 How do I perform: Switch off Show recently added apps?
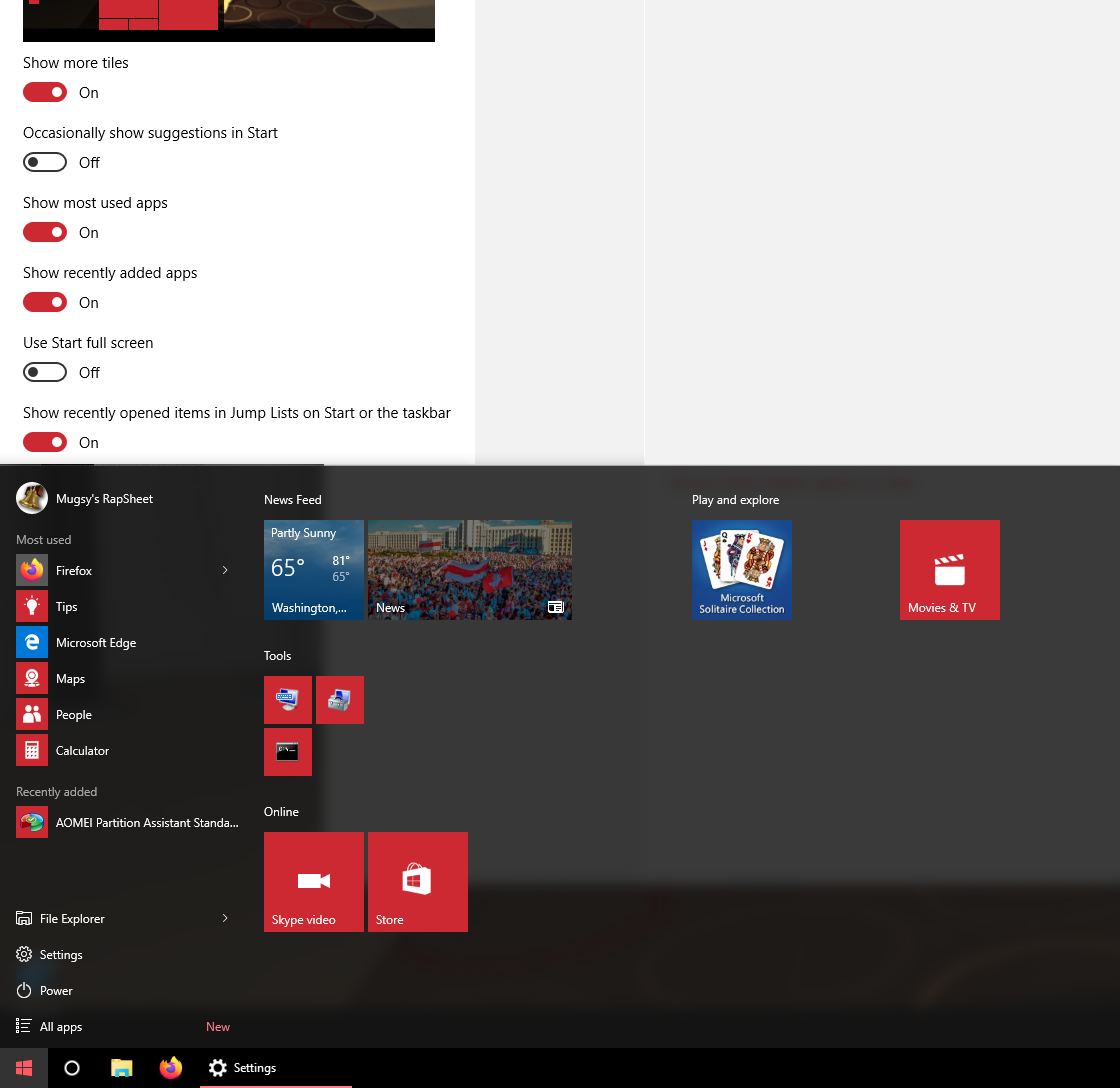coord(45,302)
